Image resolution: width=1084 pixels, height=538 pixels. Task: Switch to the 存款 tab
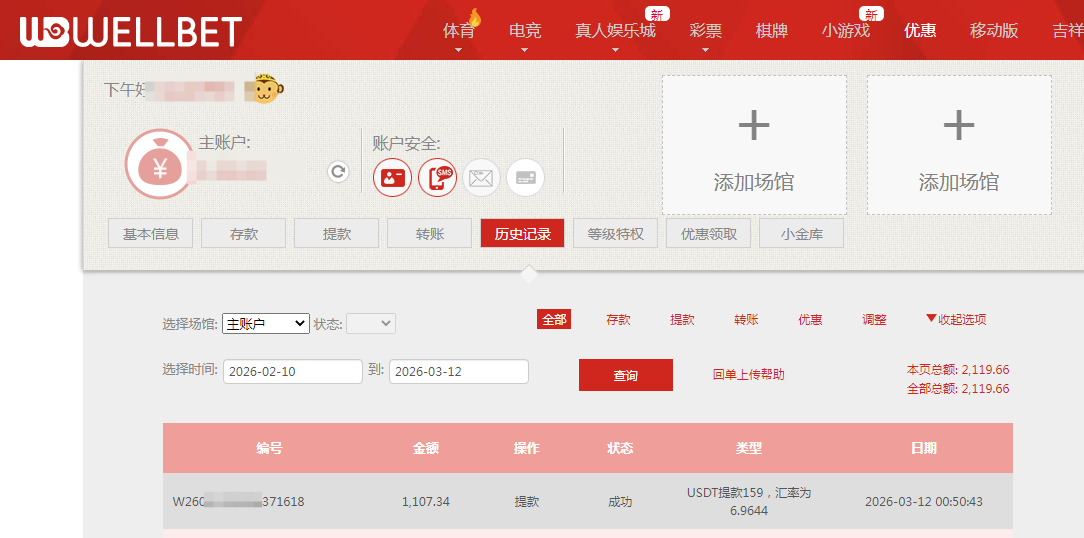243,234
